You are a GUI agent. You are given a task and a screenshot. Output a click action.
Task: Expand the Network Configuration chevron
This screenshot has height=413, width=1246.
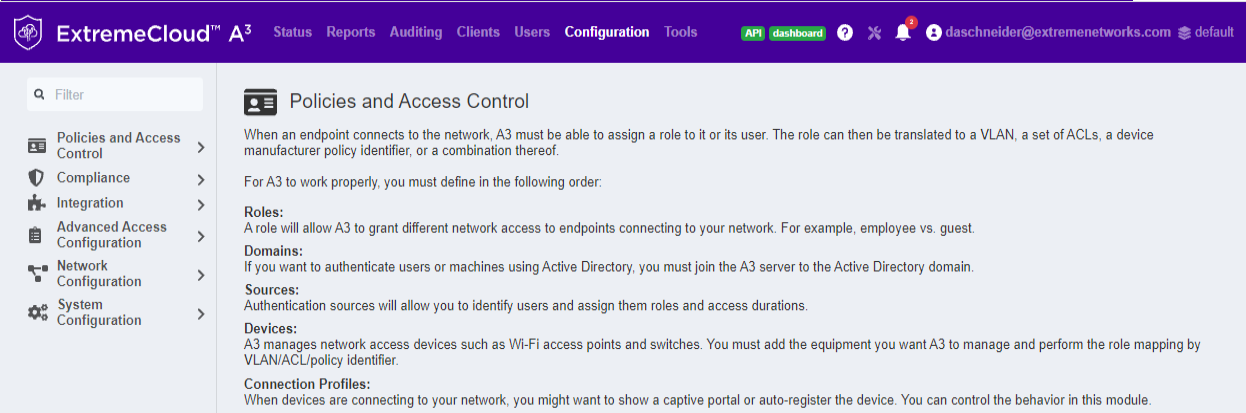tap(201, 275)
